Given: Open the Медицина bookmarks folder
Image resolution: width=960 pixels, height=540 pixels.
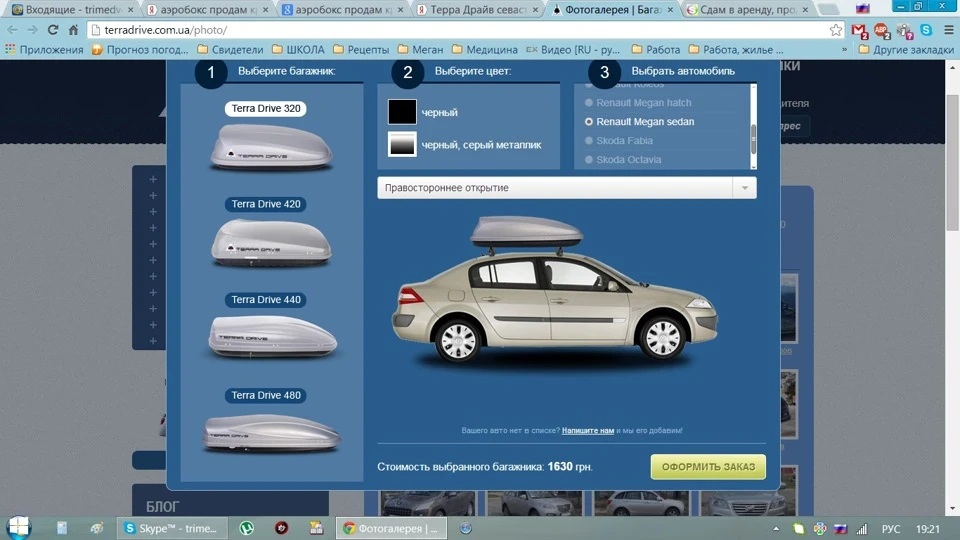Looking at the screenshot, I should [485, 50].
